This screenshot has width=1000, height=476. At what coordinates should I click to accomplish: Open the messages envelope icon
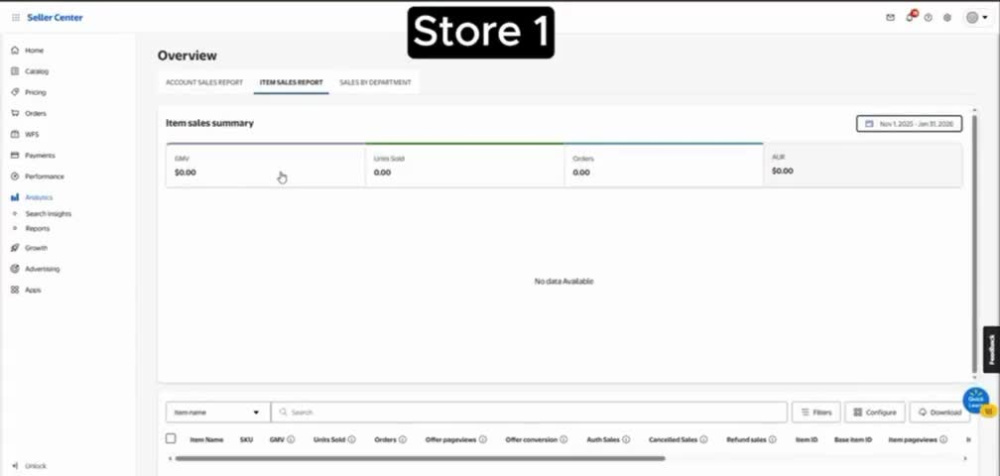tap(890, 18)
